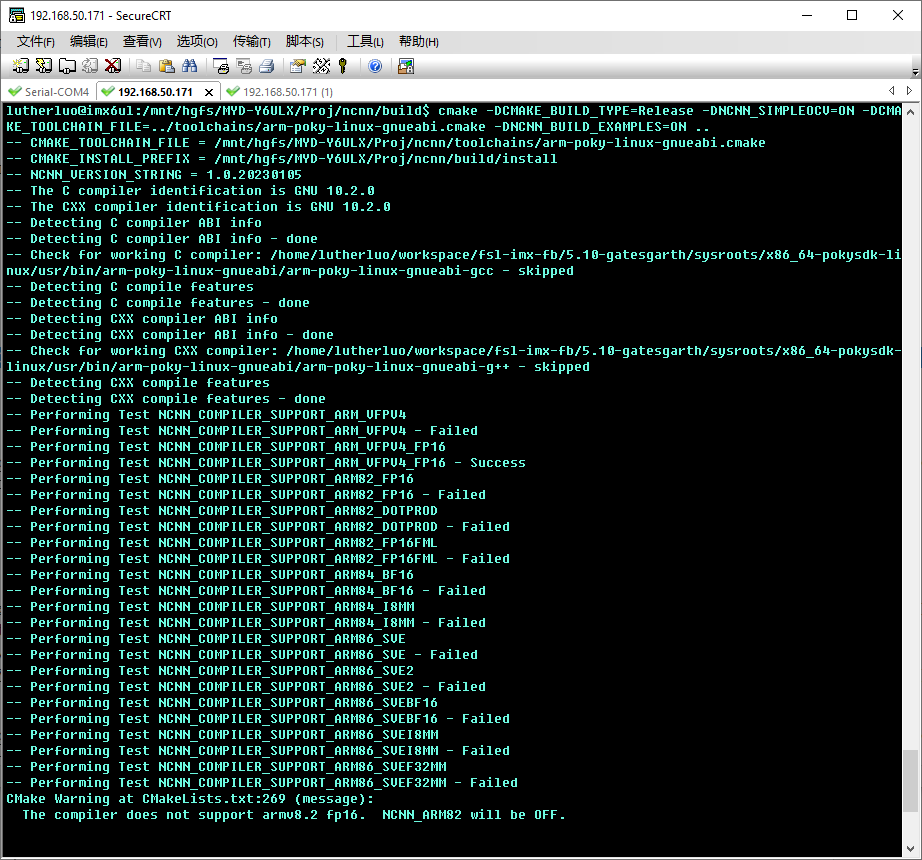
Task: Click the terminal vertical scrollbar thumb
Action: 909,780
